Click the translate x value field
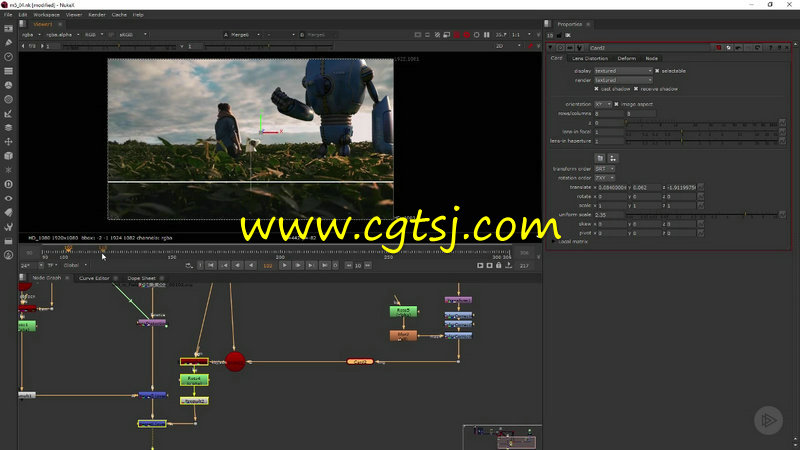The image size is (800, 450). (x=612, y=187)
